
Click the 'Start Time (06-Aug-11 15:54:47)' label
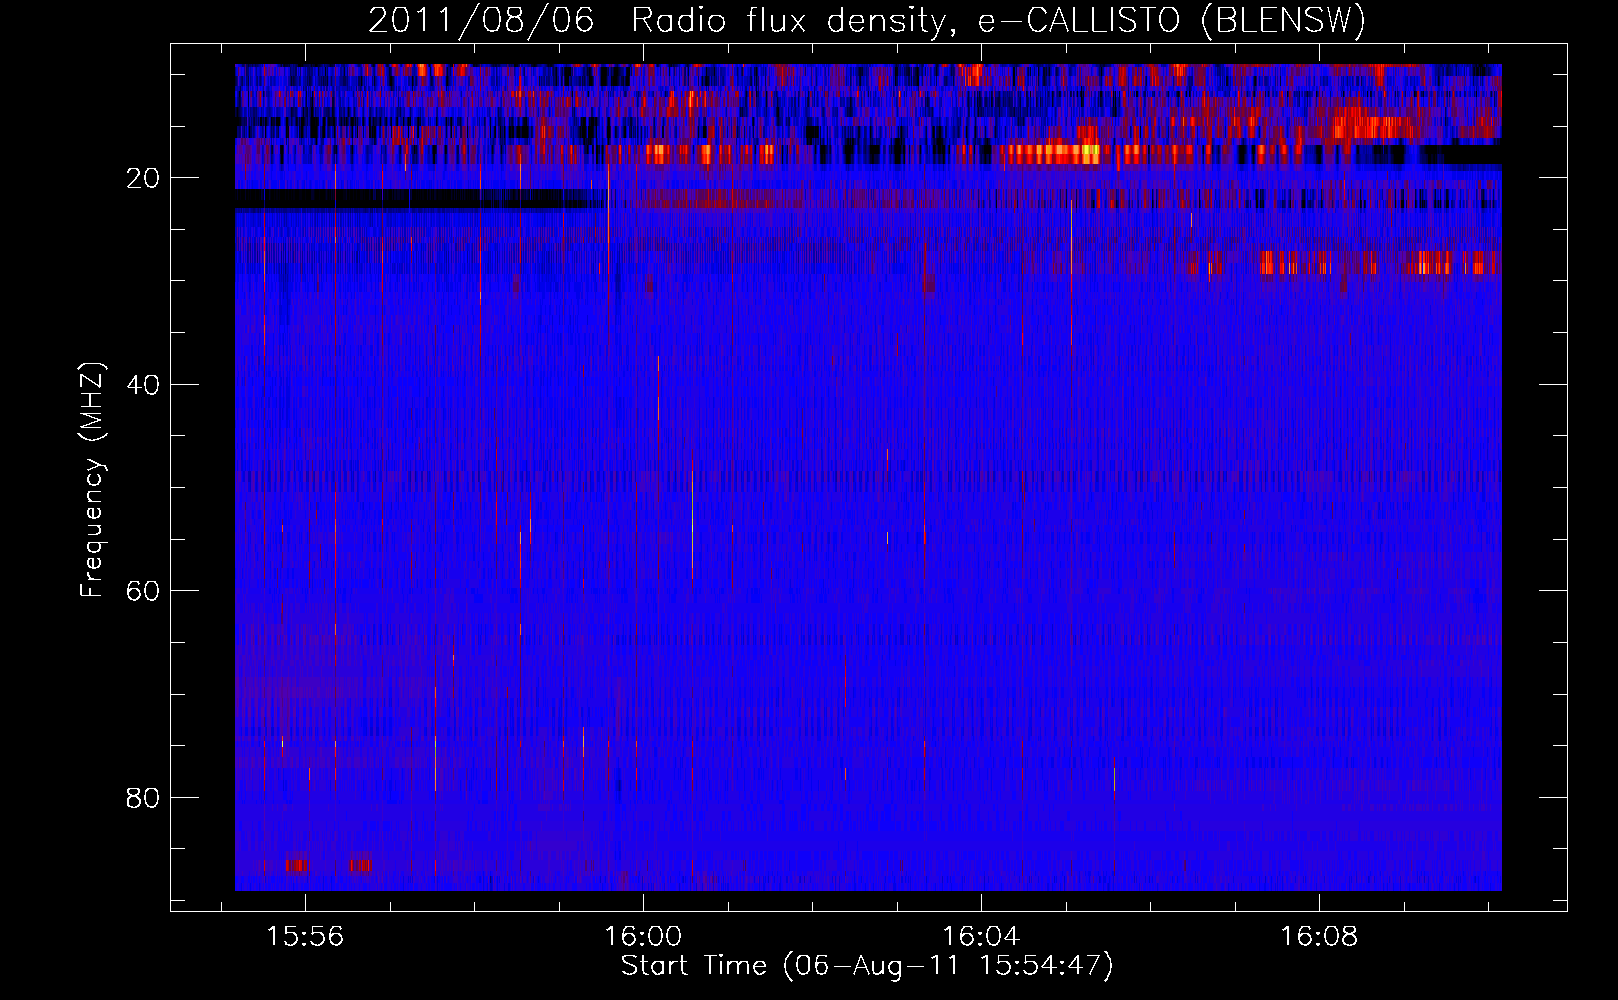point(867,966)
